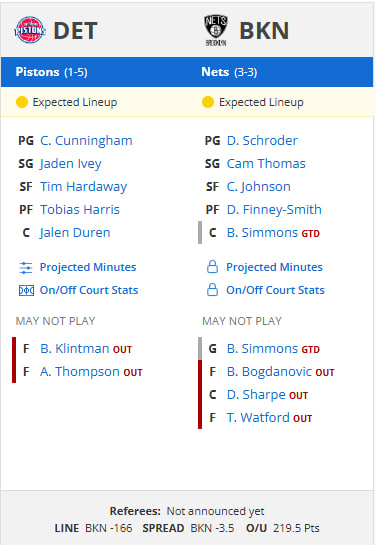Click the yellow Expected Lineup dot for Nets
The width and height of the screenshot is (379, 545).
[208, 102]
